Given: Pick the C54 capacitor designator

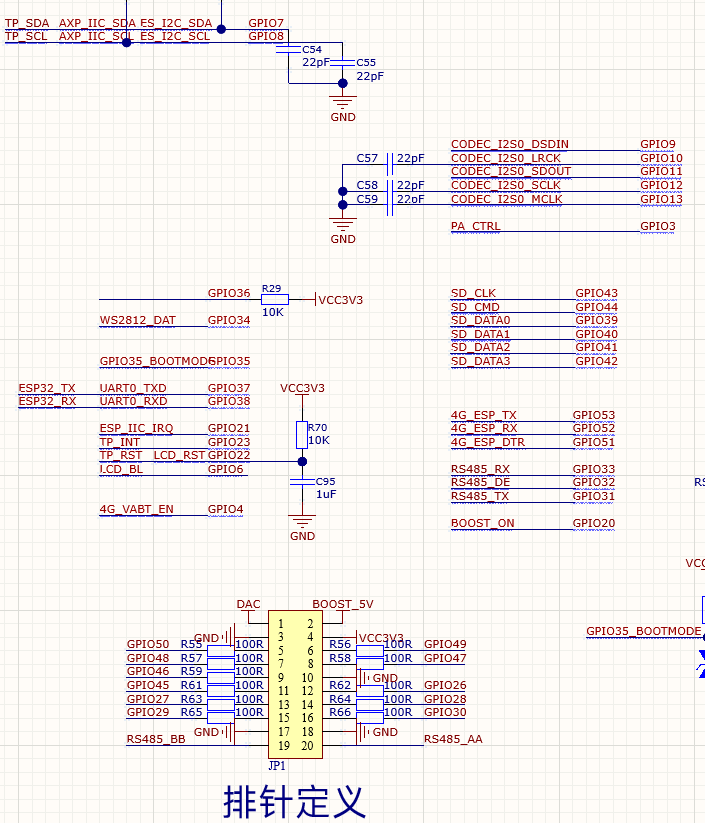Looking at the screenshot, I should click(312, 49).
